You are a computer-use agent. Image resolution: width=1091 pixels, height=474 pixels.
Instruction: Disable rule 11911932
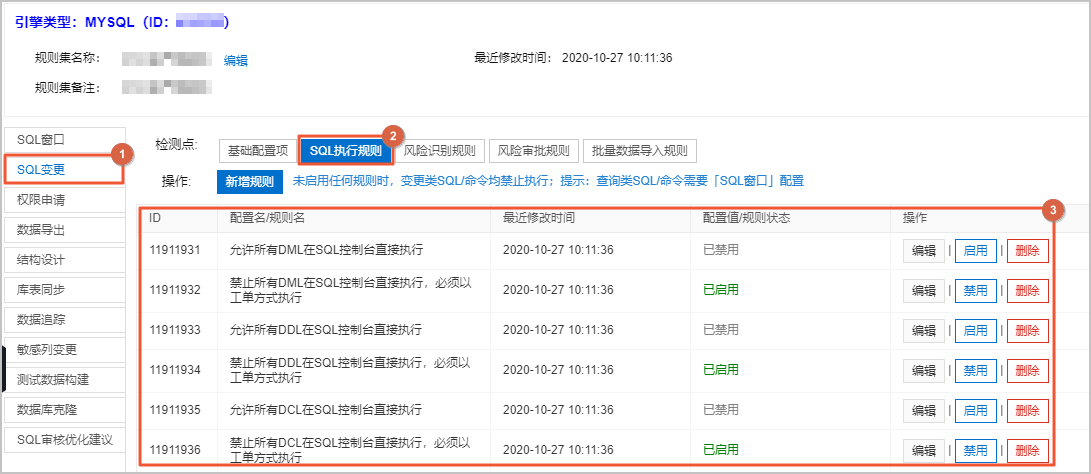coord(975,290)
